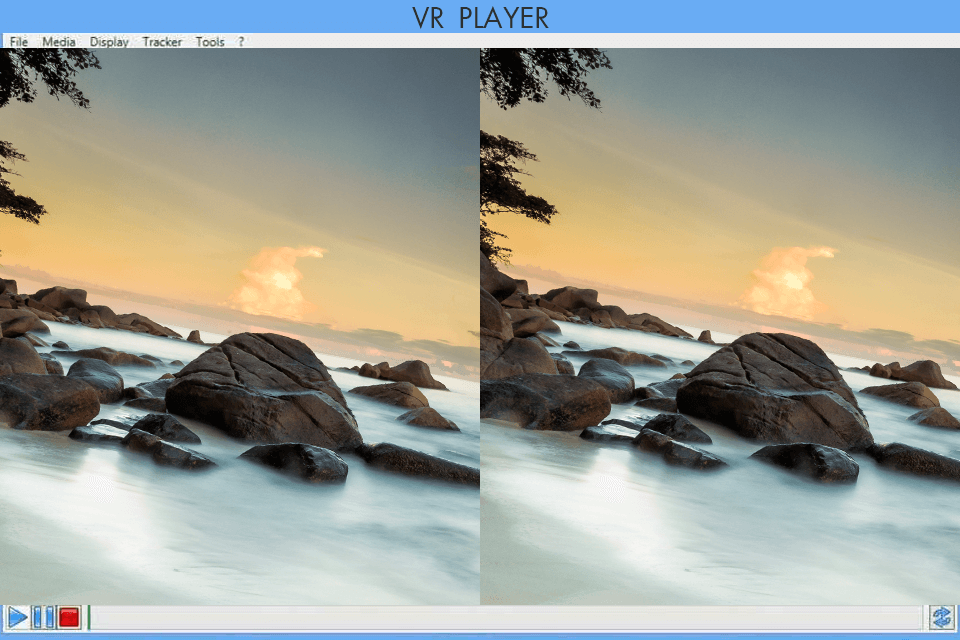Start playback with the blue Play button
Viewport: 960px width, 640px height.
click(x=17, y=617)
